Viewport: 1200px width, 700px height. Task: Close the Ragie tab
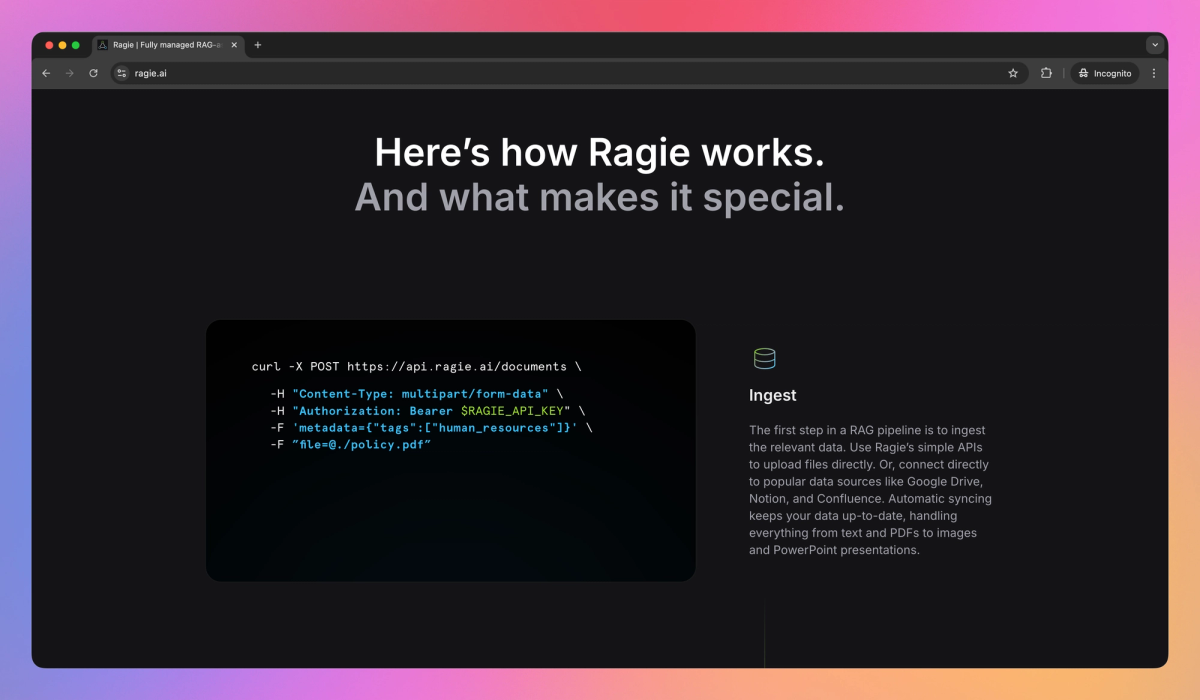tap(233, 45)
